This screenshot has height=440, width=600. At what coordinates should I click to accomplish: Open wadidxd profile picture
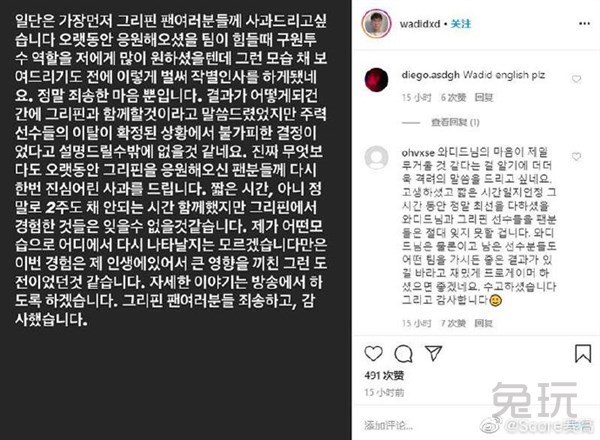click(376, 23)
